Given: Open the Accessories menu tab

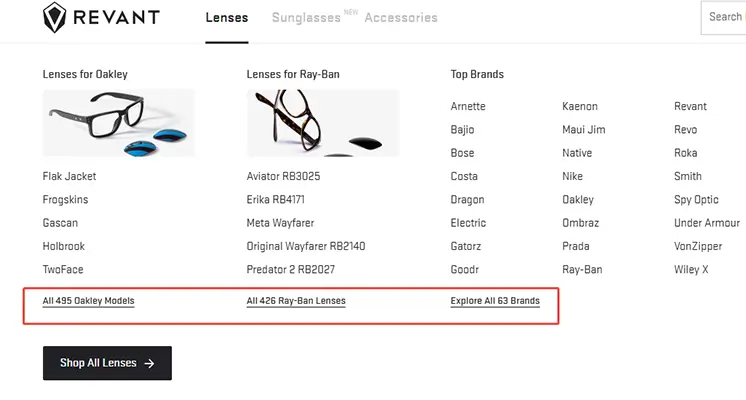Looking at the screenshot, I should 401,18.
